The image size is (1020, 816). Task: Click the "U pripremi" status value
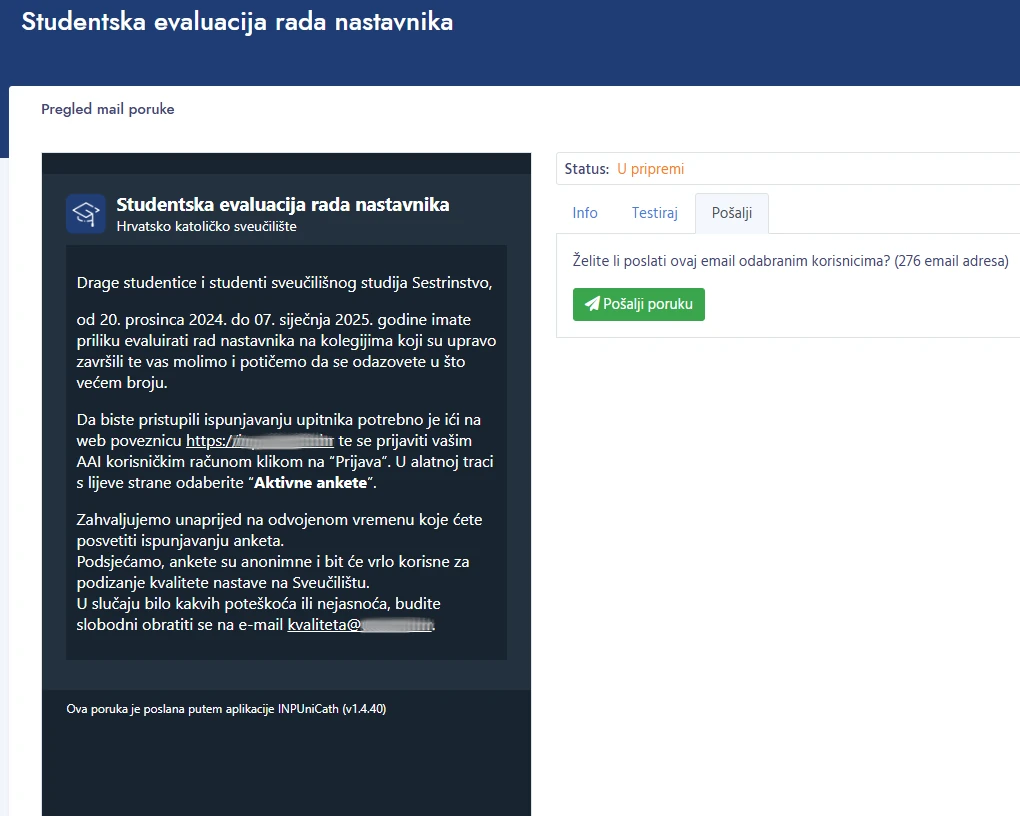(x=650, y=169)
